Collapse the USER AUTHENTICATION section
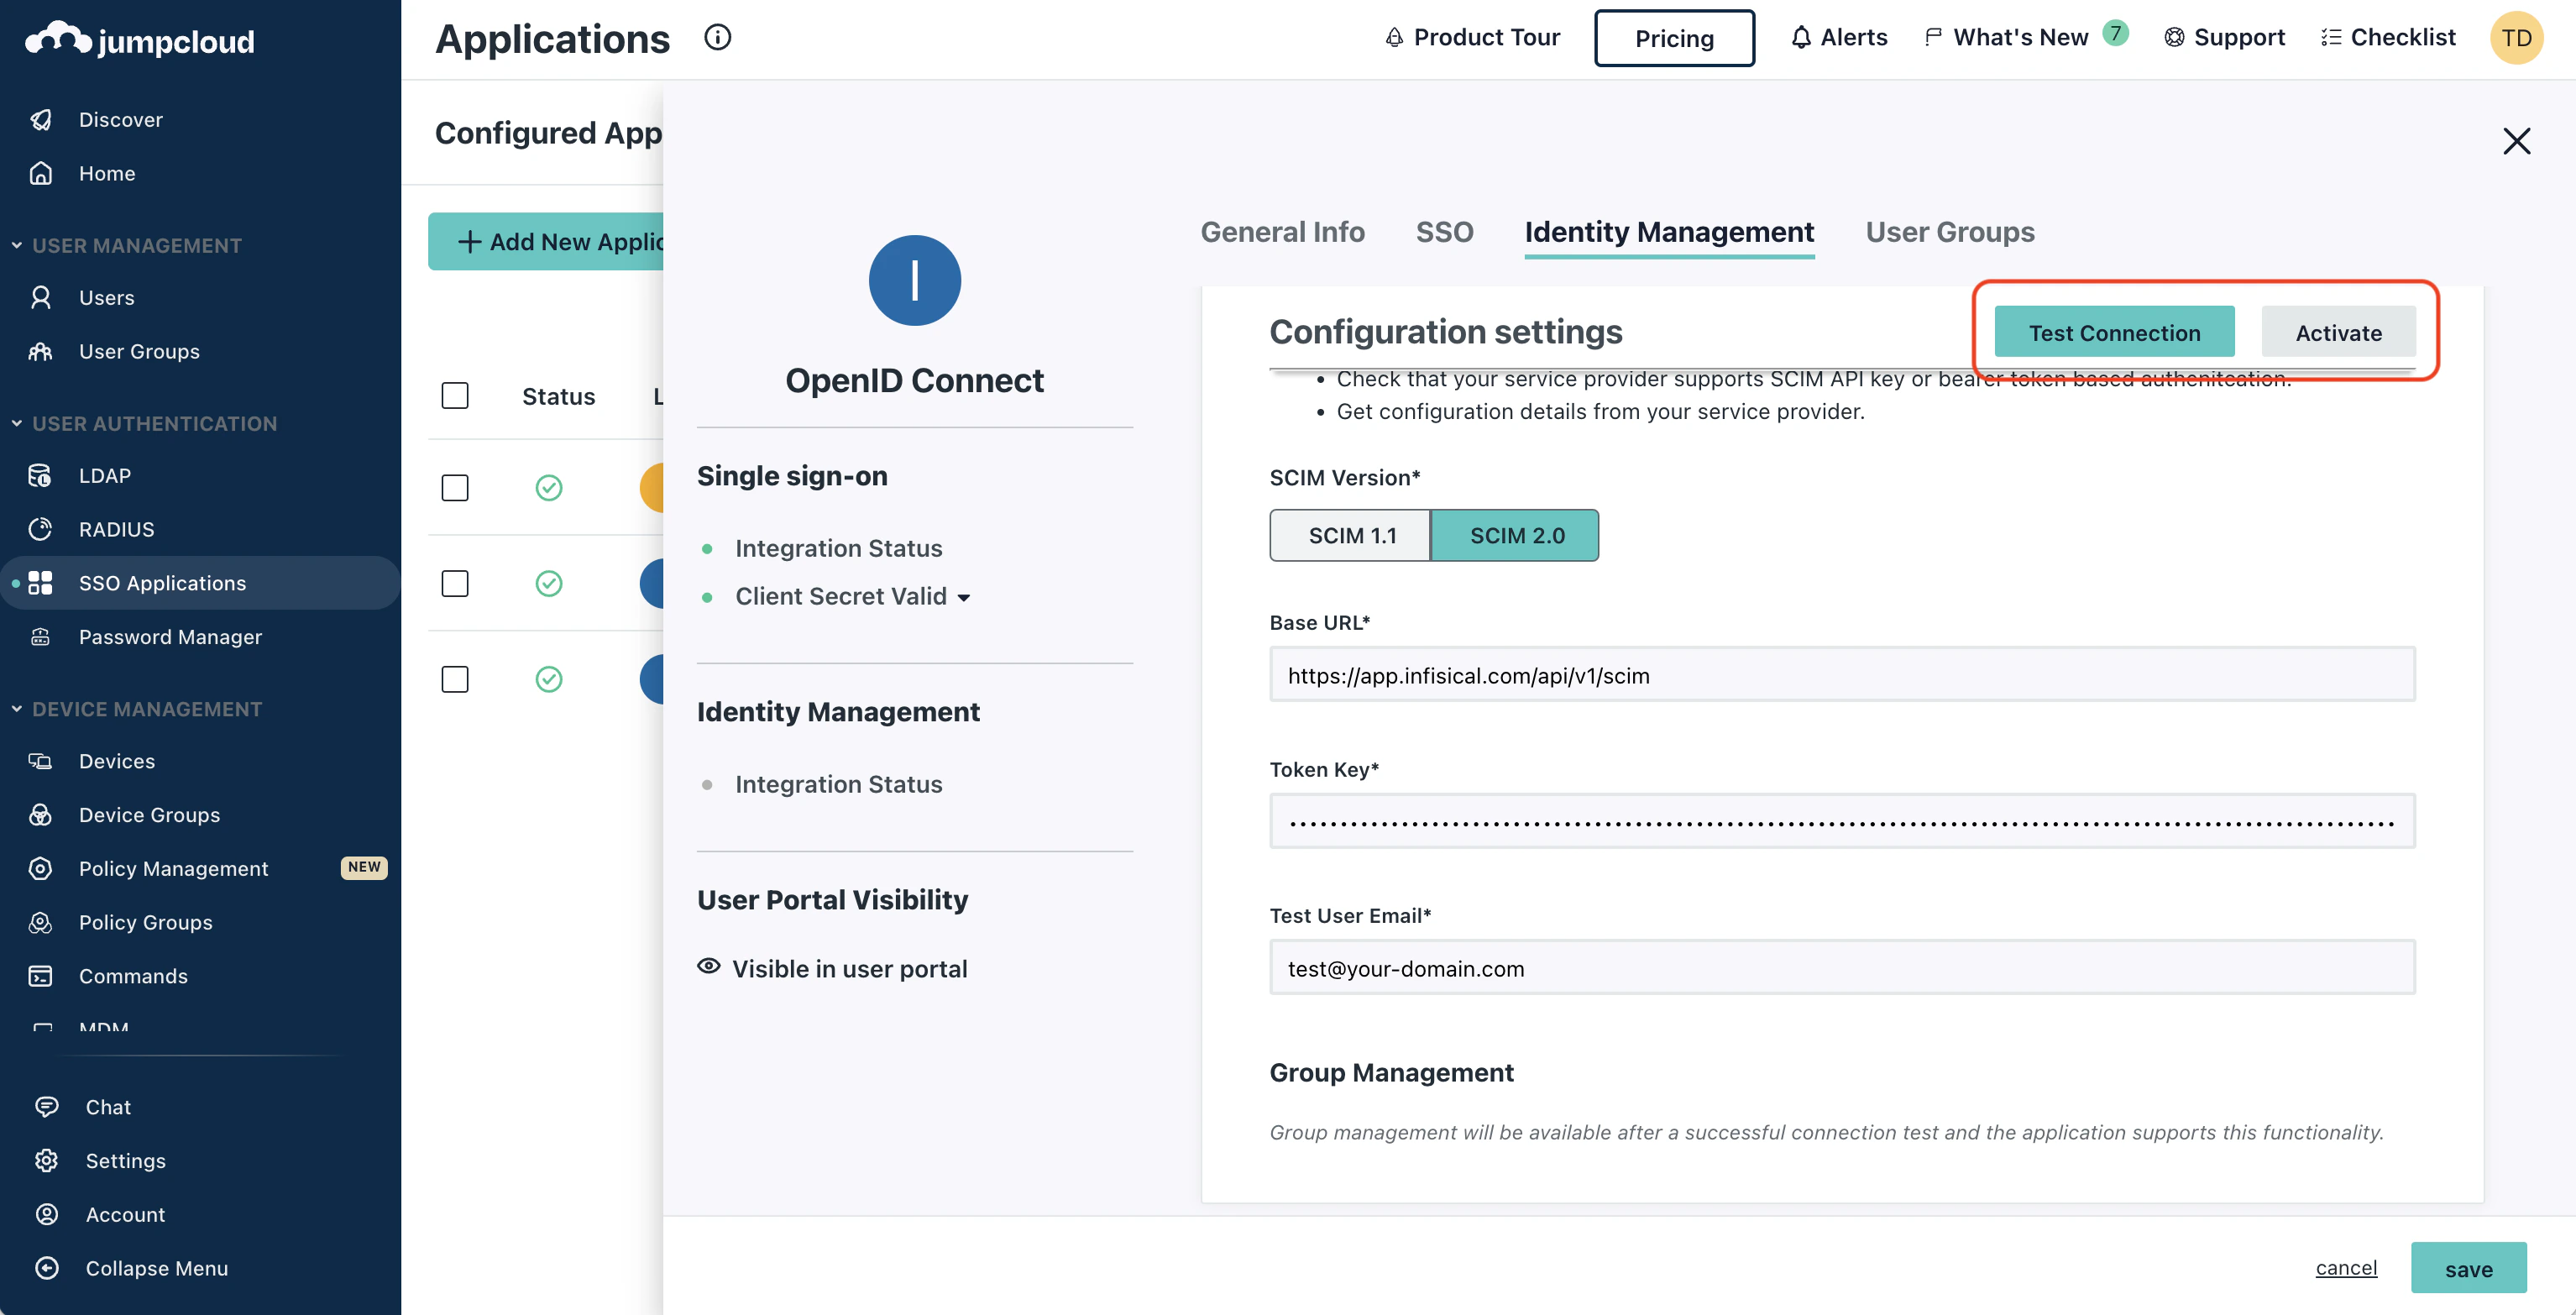Viewport: 2576px width, 1315px height. click(x=17, y=423)
